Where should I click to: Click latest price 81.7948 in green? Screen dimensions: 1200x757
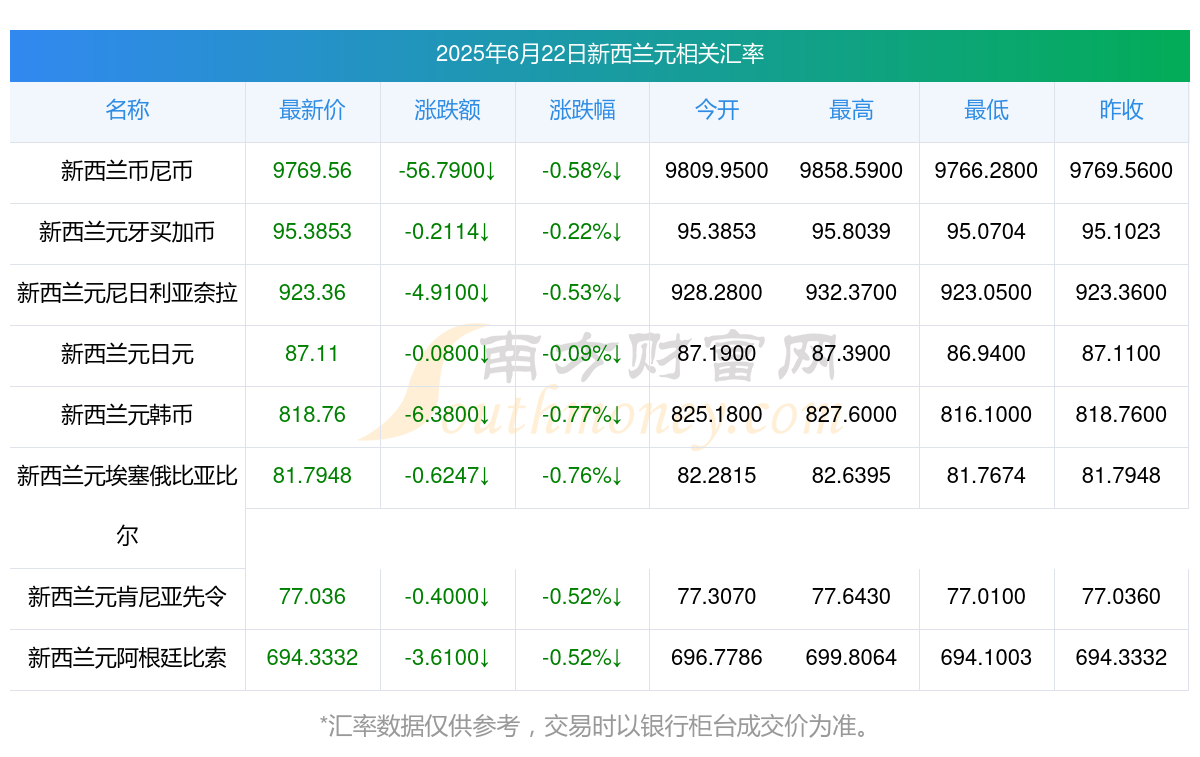(312, 476)
